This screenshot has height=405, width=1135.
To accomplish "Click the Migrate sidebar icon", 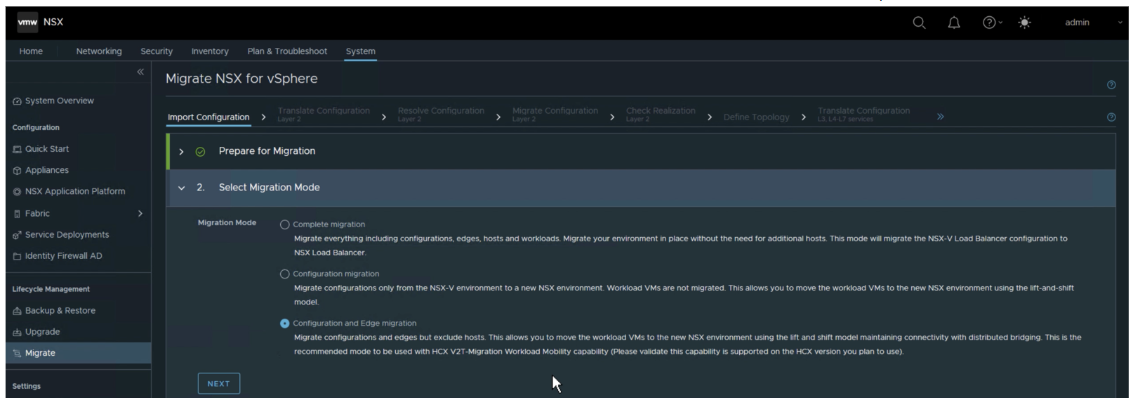I will (x=17, y=353).
